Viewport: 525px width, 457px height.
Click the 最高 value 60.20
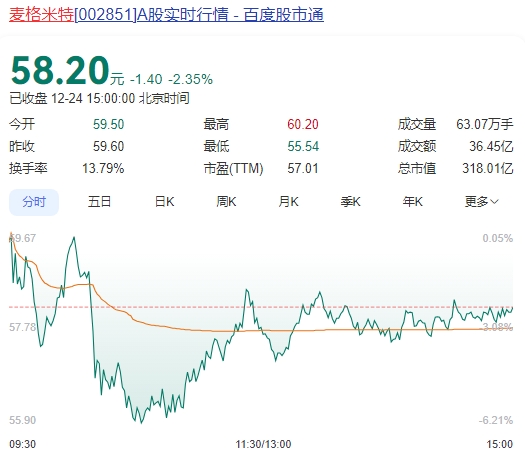(303, 125)
